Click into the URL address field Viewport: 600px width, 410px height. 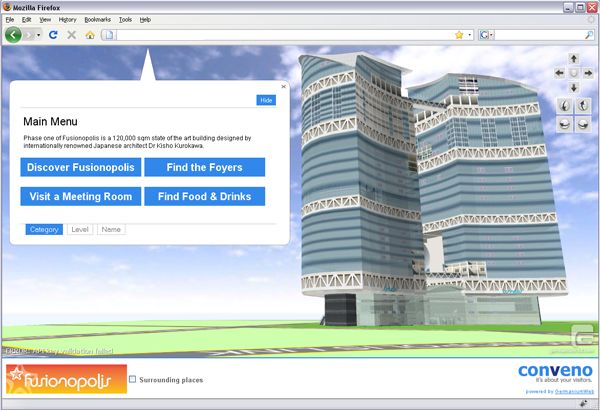[x=283, y=35]
